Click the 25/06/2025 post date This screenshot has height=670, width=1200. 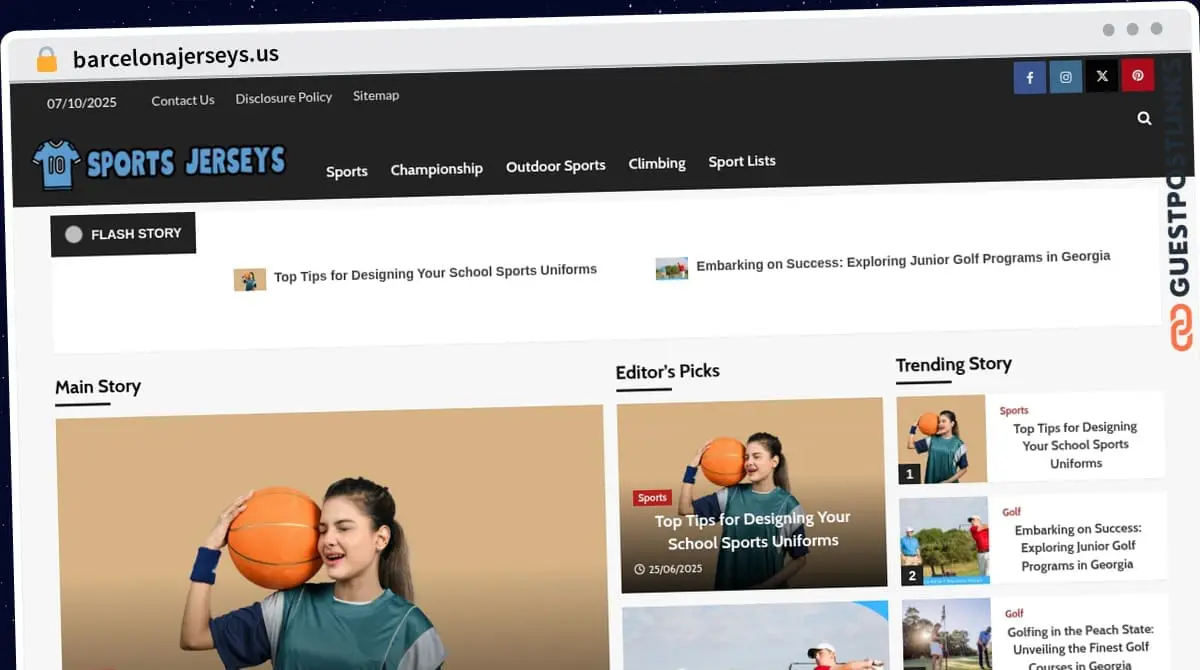[675, 569]
